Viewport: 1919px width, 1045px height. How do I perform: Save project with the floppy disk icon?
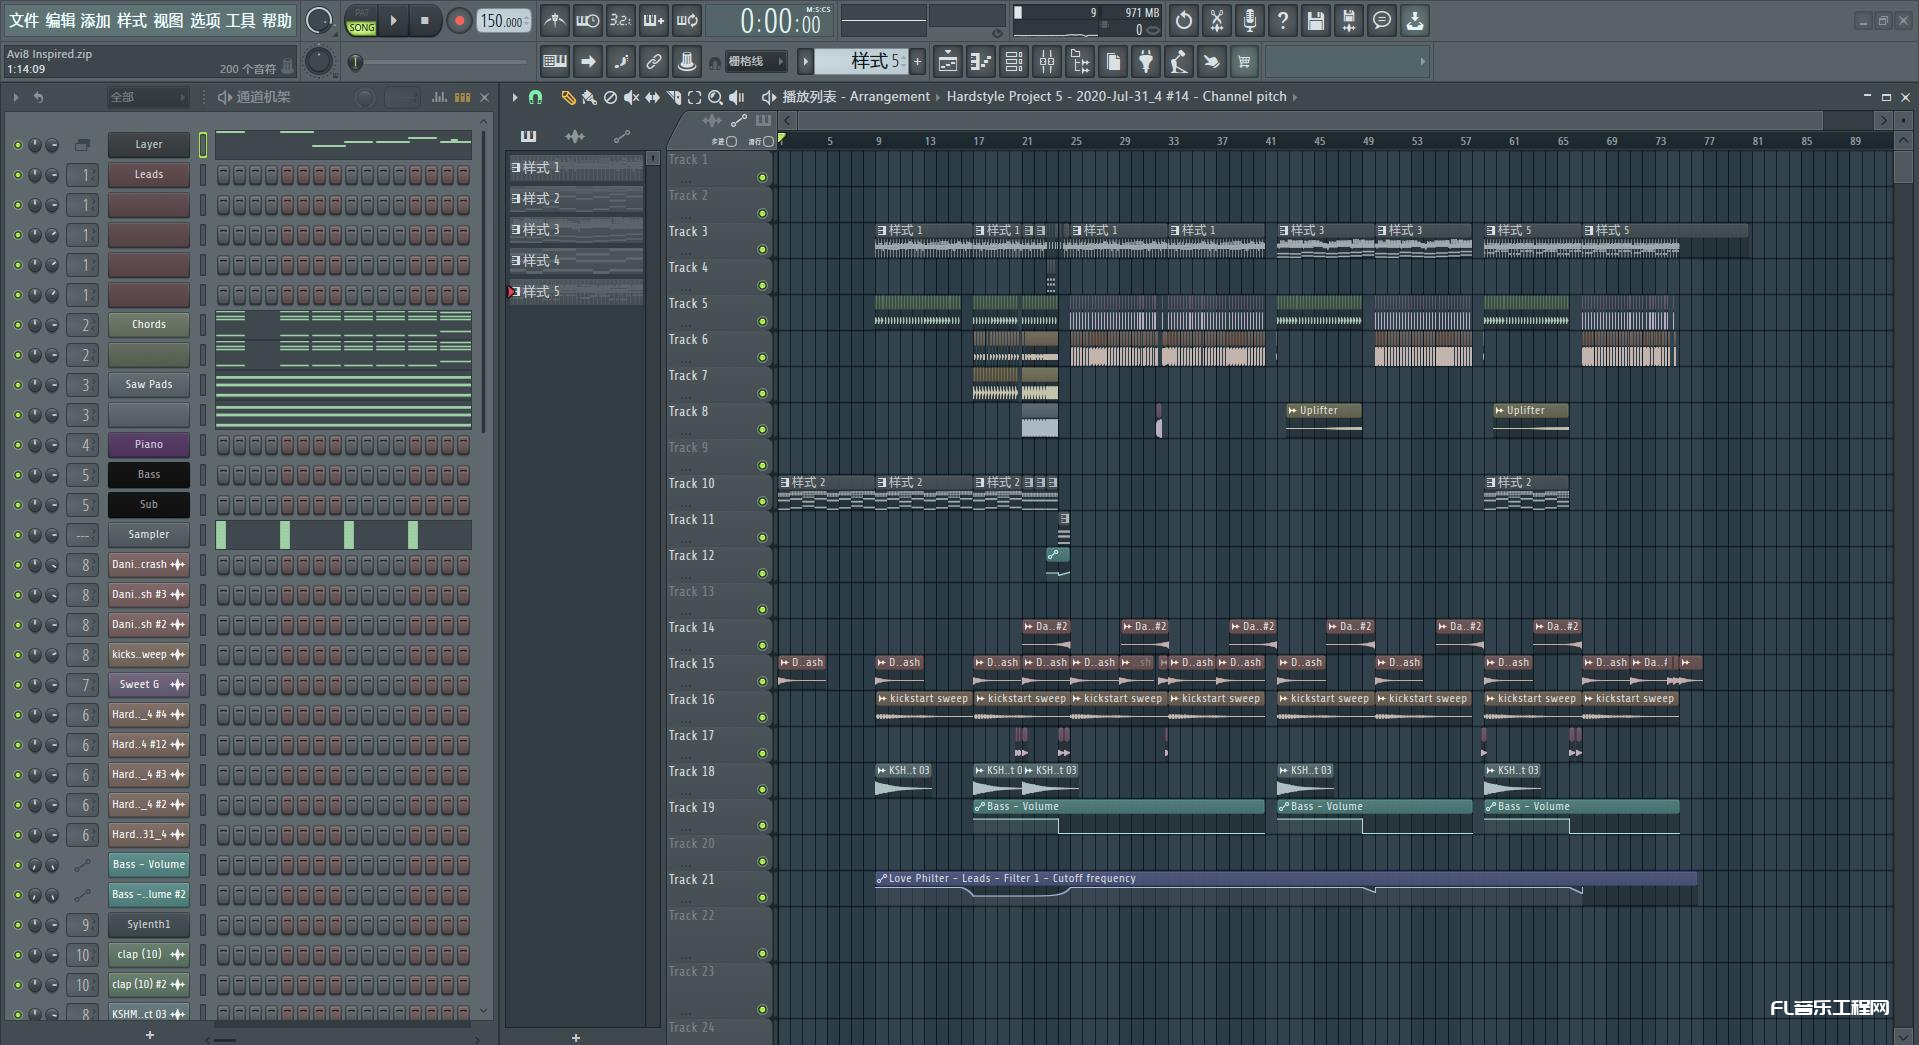[x=1316, y=20]
